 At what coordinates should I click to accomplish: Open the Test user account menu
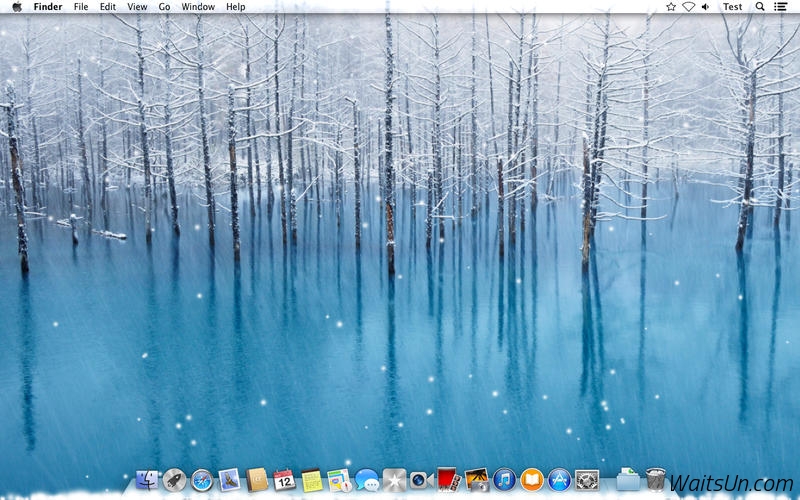[732, 7]
